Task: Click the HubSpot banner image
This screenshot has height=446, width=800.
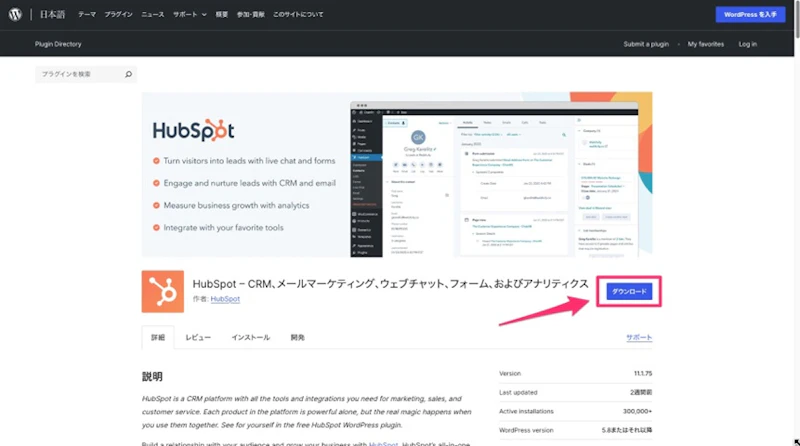Action: 397,175
